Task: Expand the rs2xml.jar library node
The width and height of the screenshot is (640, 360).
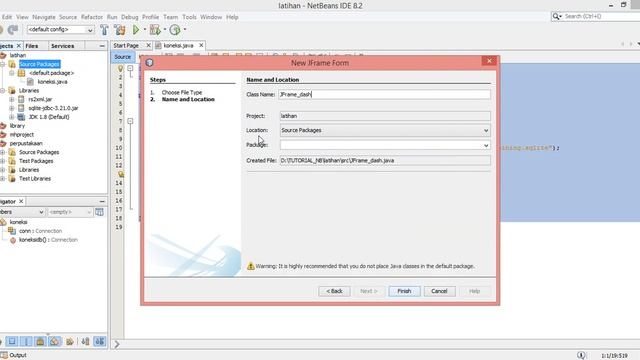Action: [x=11, y=99]
